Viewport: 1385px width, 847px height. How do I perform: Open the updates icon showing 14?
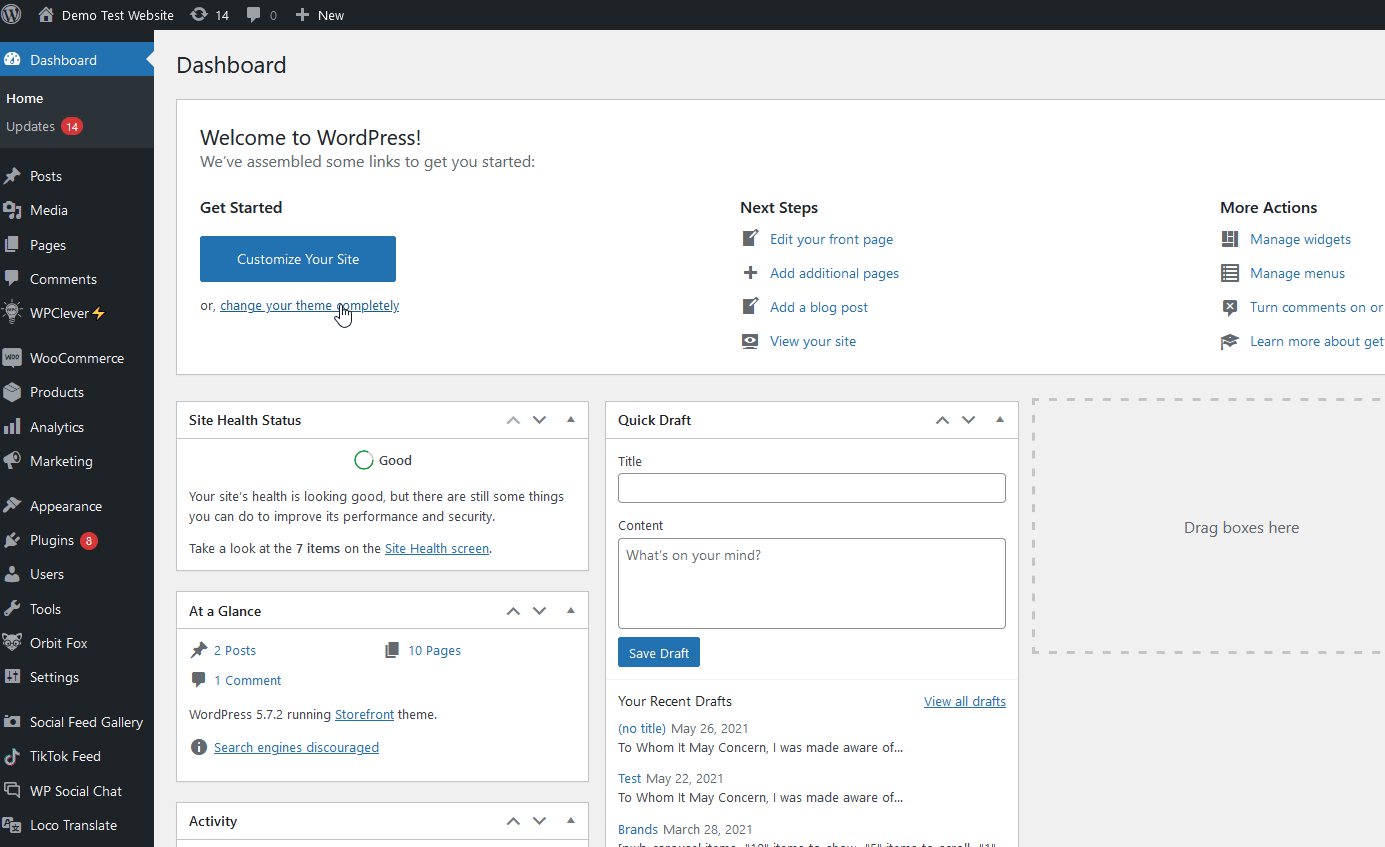[199, 15]
